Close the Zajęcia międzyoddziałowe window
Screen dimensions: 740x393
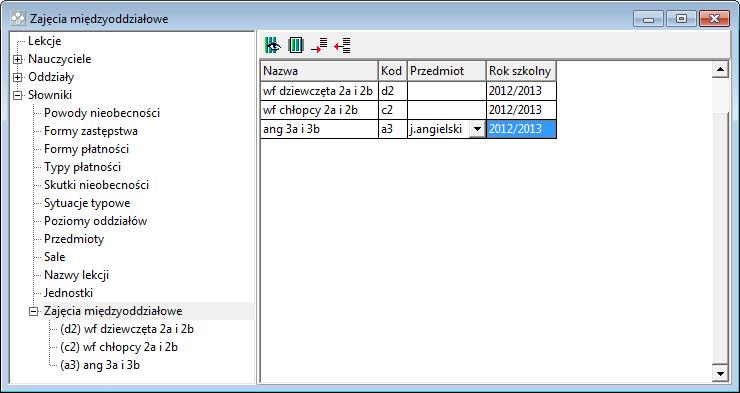[715, 19]
